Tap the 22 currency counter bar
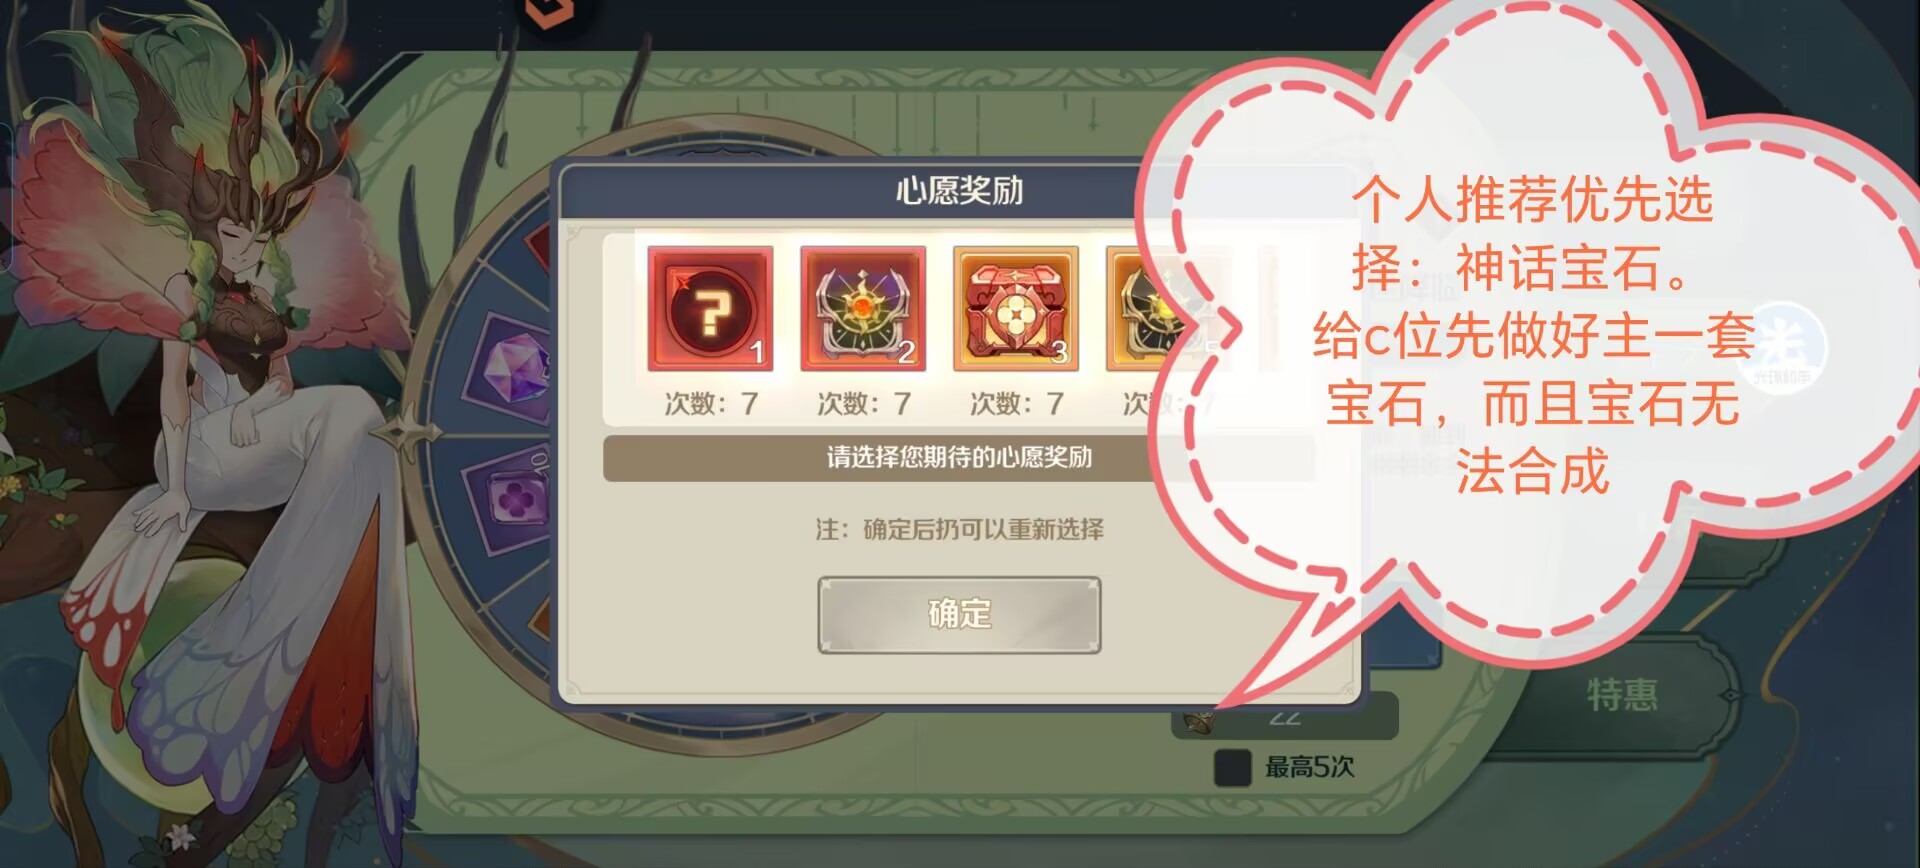The width and height of the screenshot is (1920, 868). click(1285, 718)
